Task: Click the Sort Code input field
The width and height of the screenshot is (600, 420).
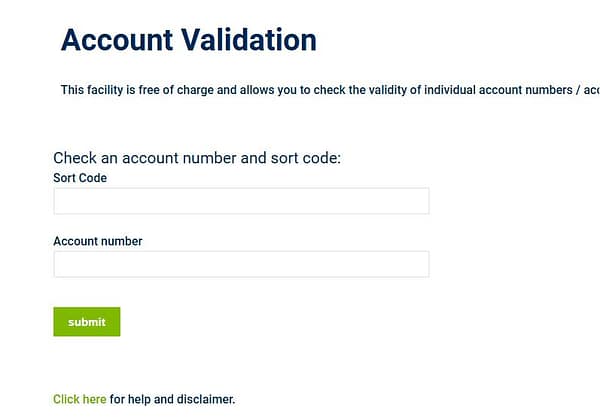Action: (241, 201)
